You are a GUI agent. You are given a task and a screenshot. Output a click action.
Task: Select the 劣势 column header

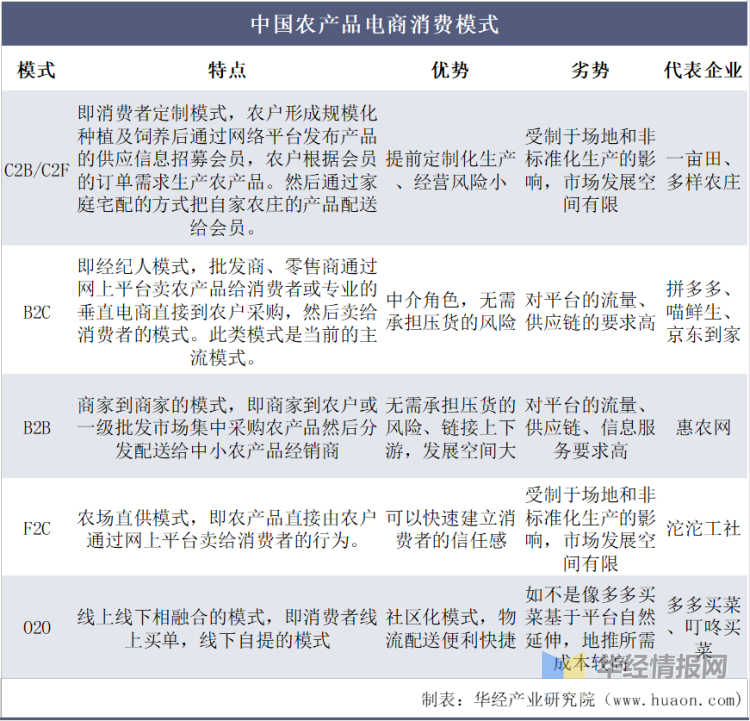tap(590, 70)
